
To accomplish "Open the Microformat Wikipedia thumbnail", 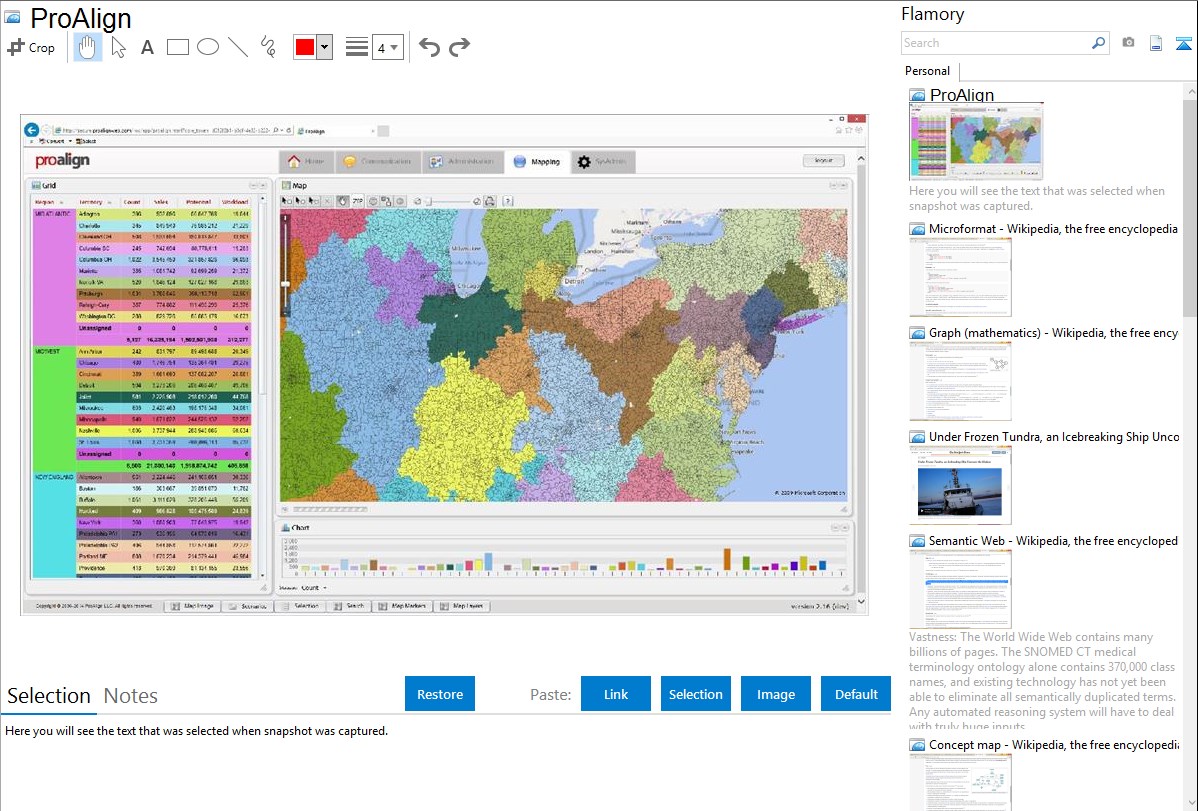I will point(960,277).
